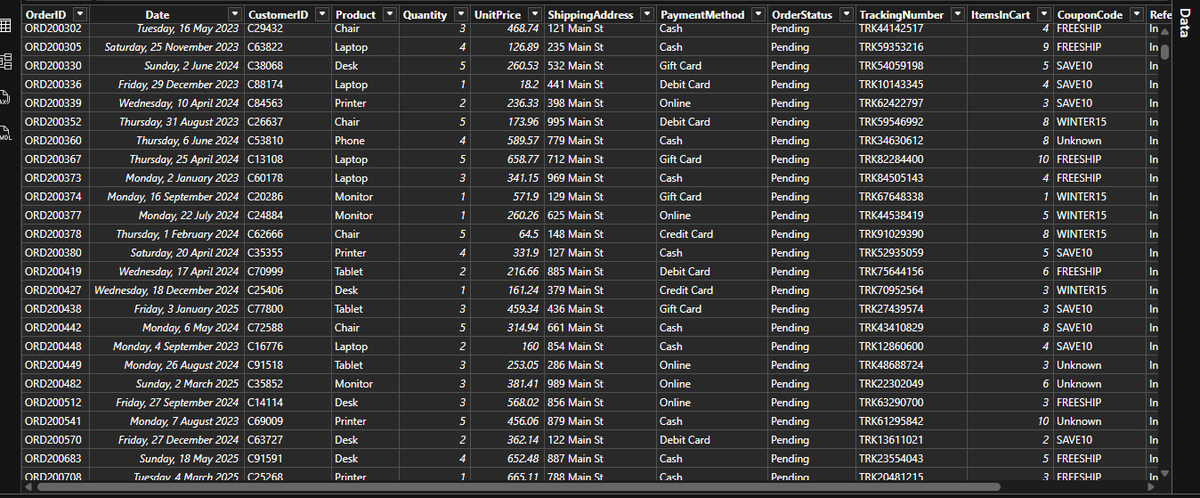This screenshot has height=498, width=1200.
Task: Select tracking cell TRK10143345
Action: coord(911,84)
